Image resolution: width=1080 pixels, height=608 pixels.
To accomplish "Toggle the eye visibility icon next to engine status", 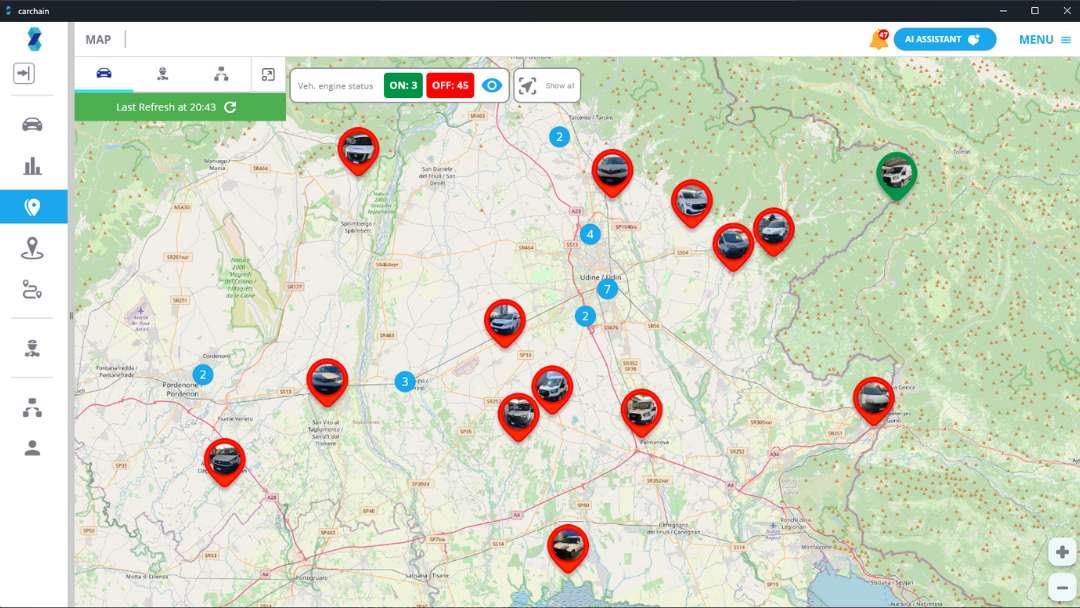I will click(x=491, y=86).
